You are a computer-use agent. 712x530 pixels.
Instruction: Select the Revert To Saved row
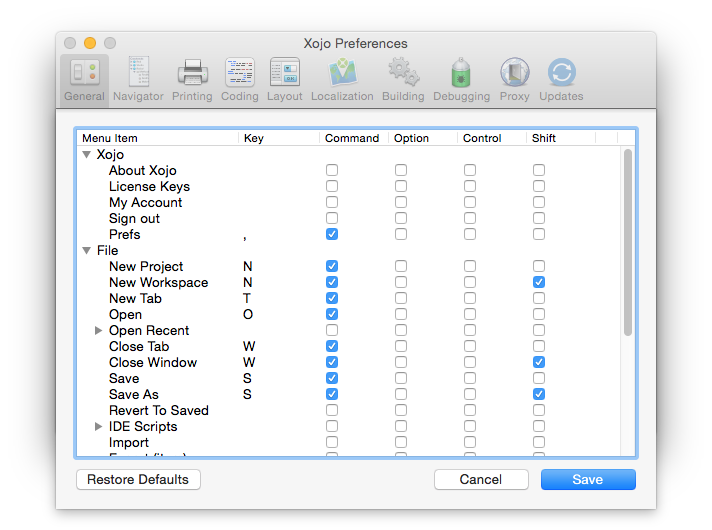tap(348, 410)
